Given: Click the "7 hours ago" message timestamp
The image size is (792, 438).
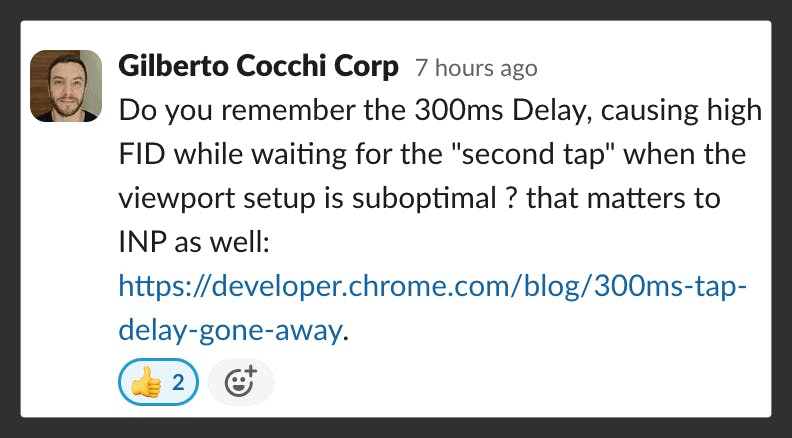Looking at the screenshot, I should 476,69.
